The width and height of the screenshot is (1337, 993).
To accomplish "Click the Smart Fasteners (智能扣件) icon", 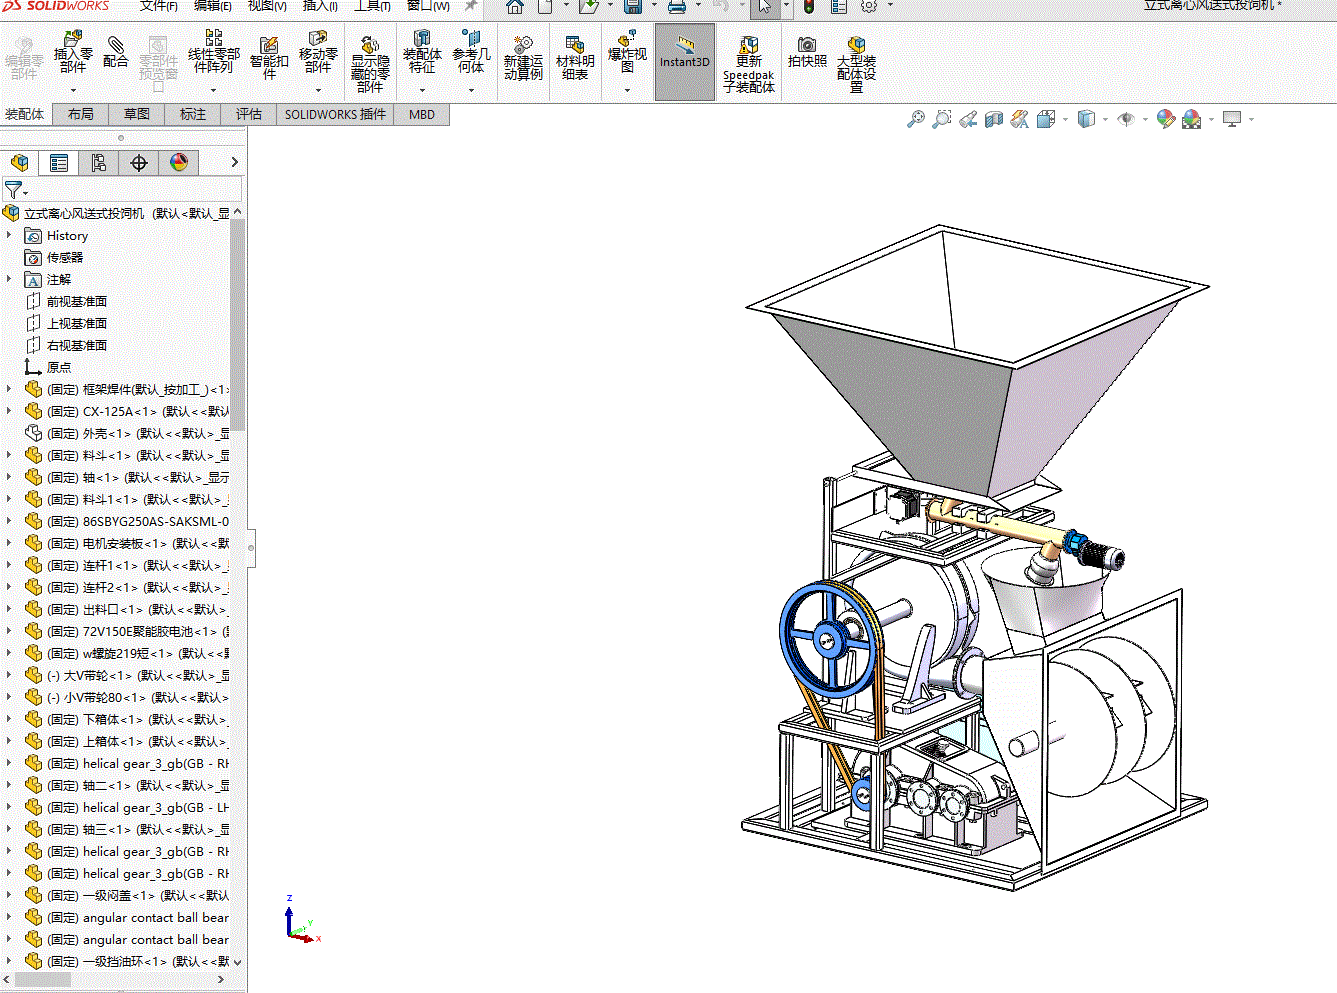I will pos(269,52).
